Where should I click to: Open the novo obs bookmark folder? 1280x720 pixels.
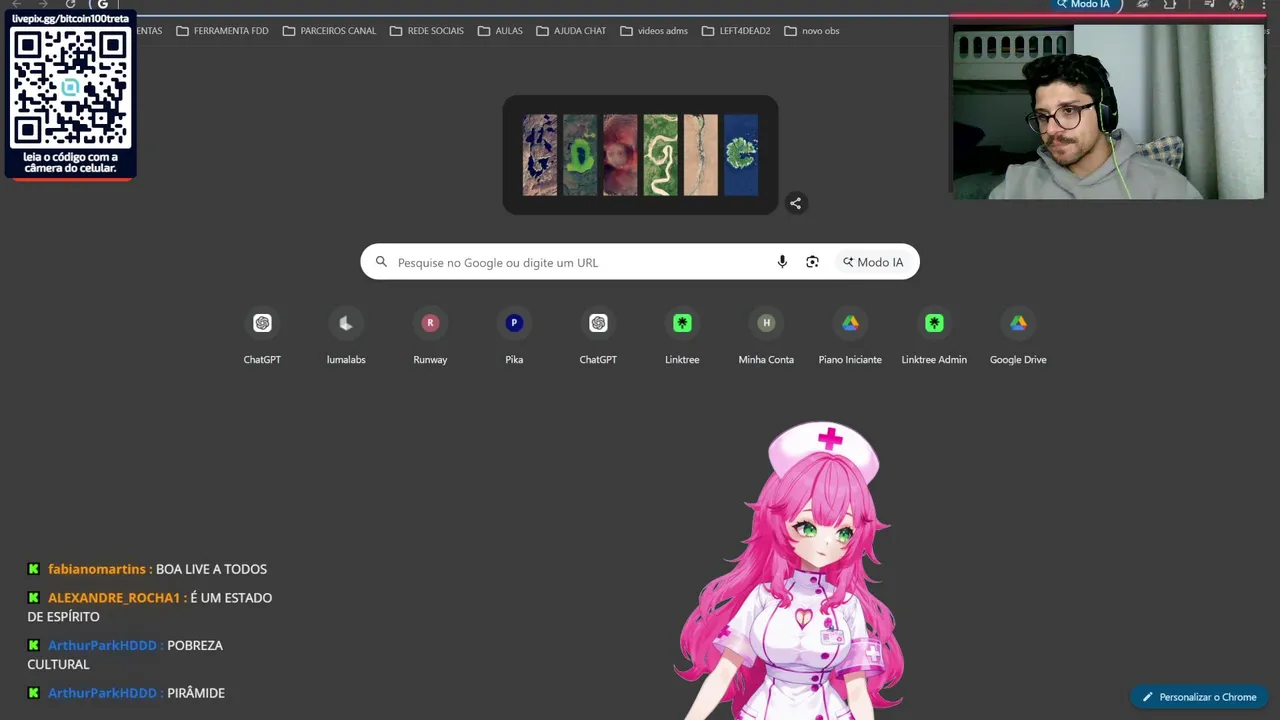[812, 31]
